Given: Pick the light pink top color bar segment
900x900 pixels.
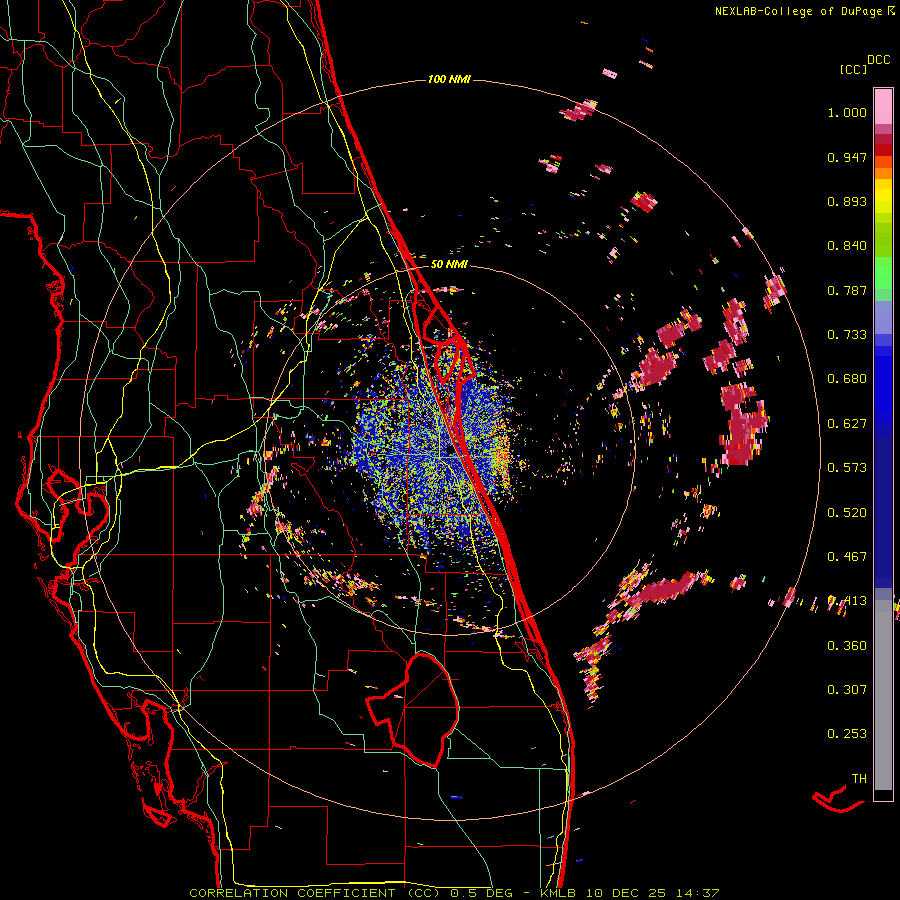Looking at the screenshot, I should tap(883, 106).
